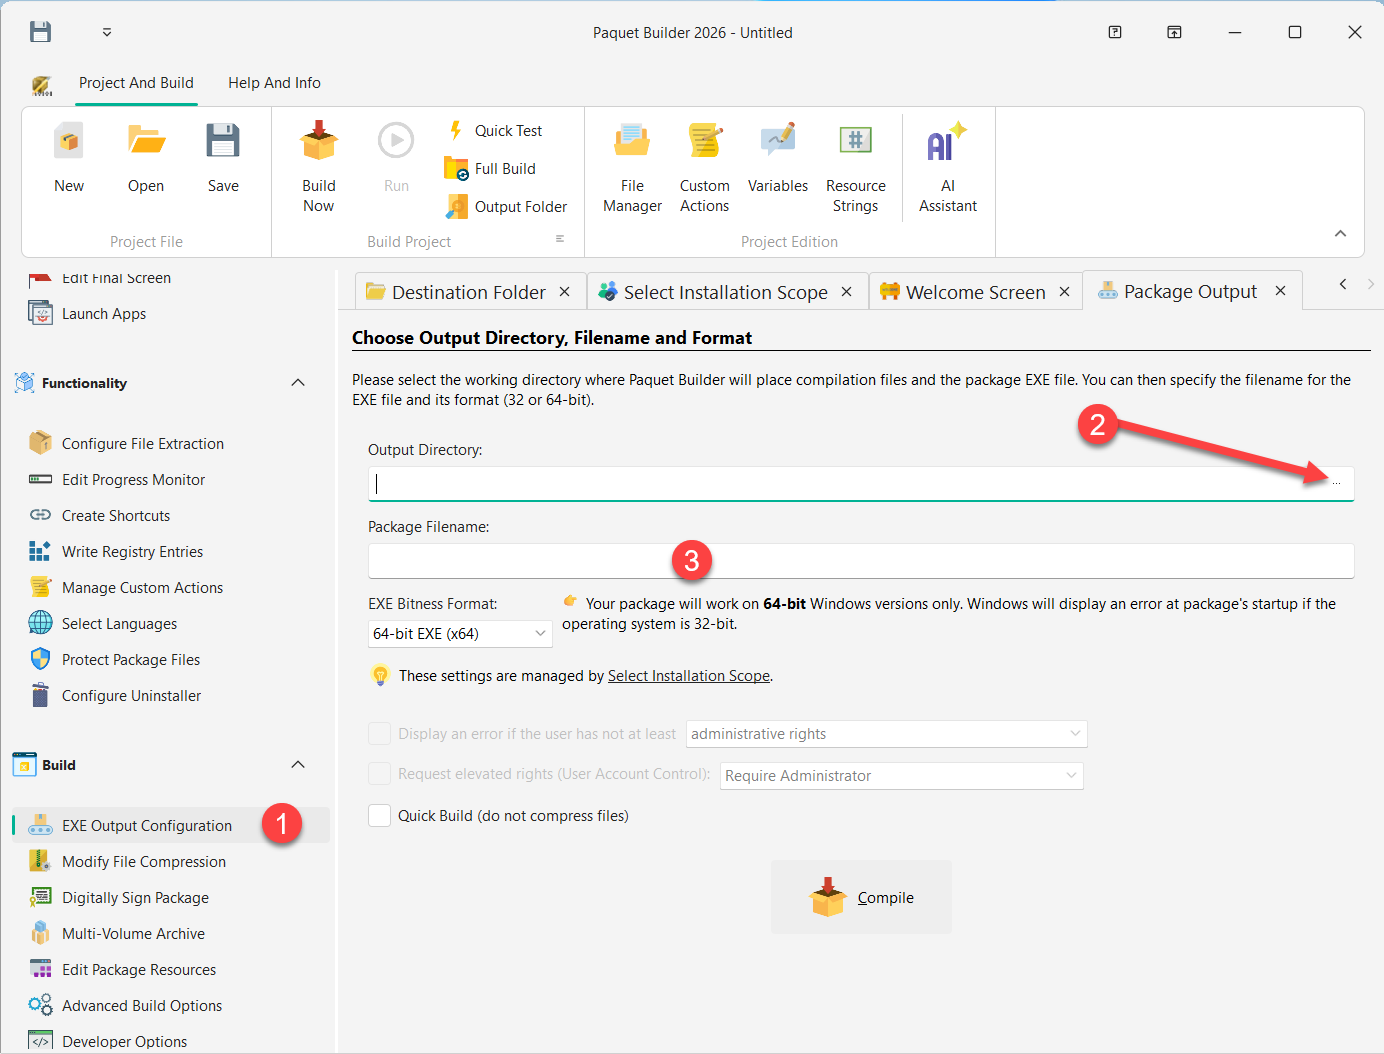Collapse the Functionality section
This screenshot has height=1054, width=1384.
coord(298,383)
